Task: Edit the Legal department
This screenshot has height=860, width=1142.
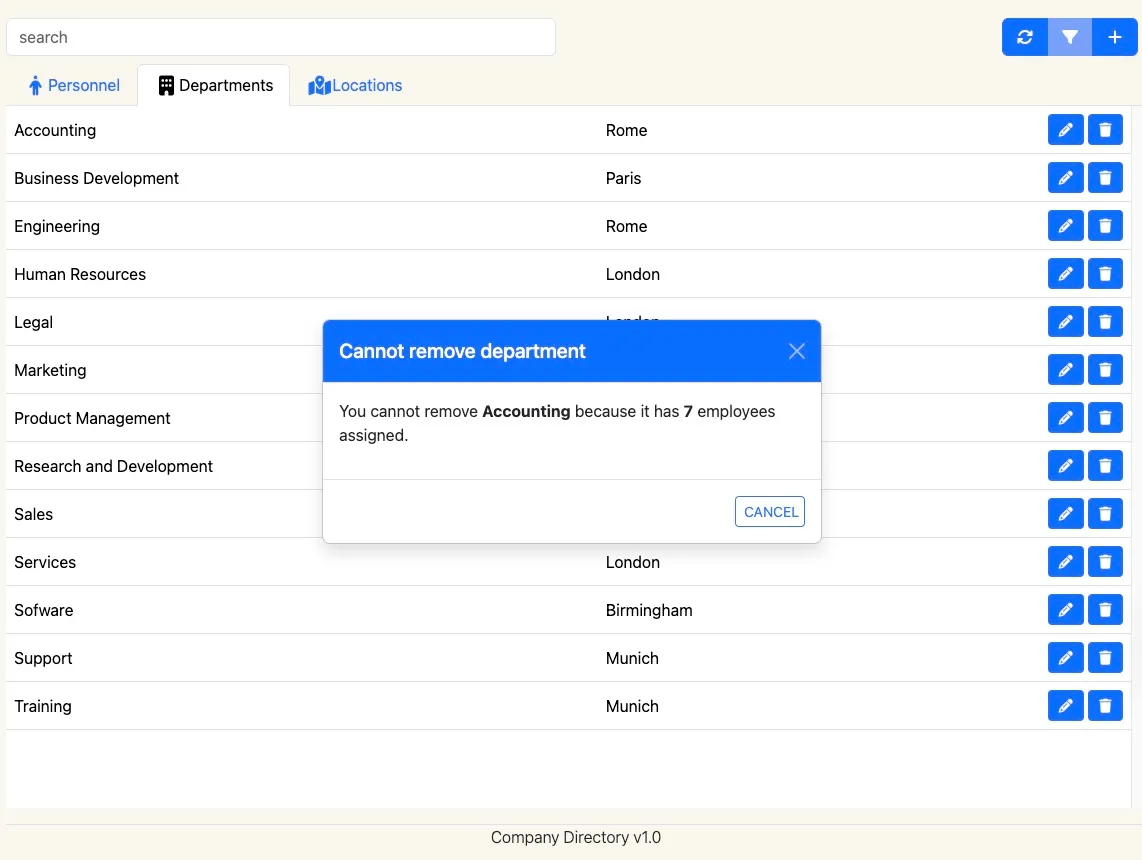Action: click(x=1065, y=322)
